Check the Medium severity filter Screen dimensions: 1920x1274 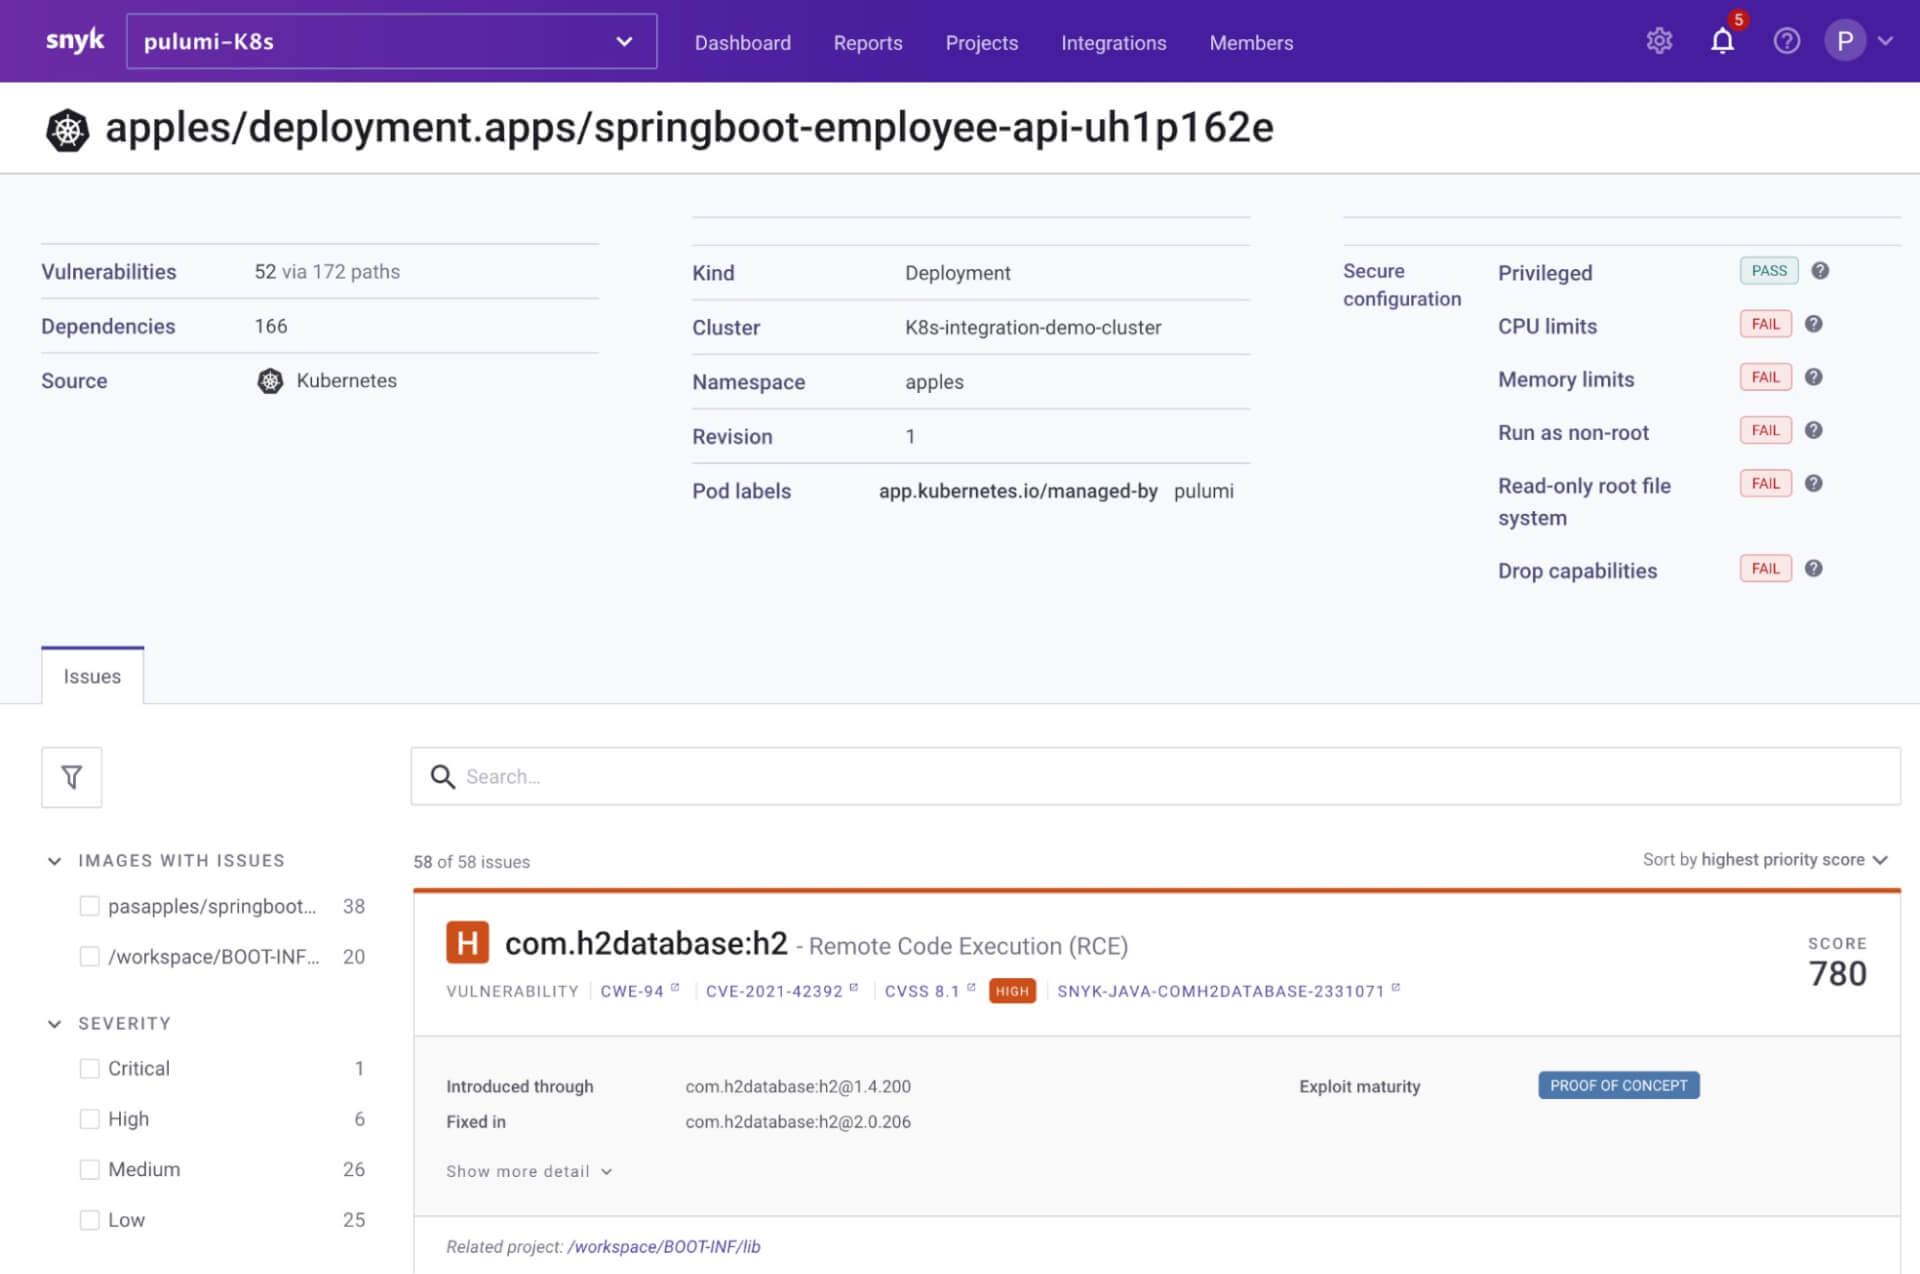pyautogui.click(x=89, y=1169)
